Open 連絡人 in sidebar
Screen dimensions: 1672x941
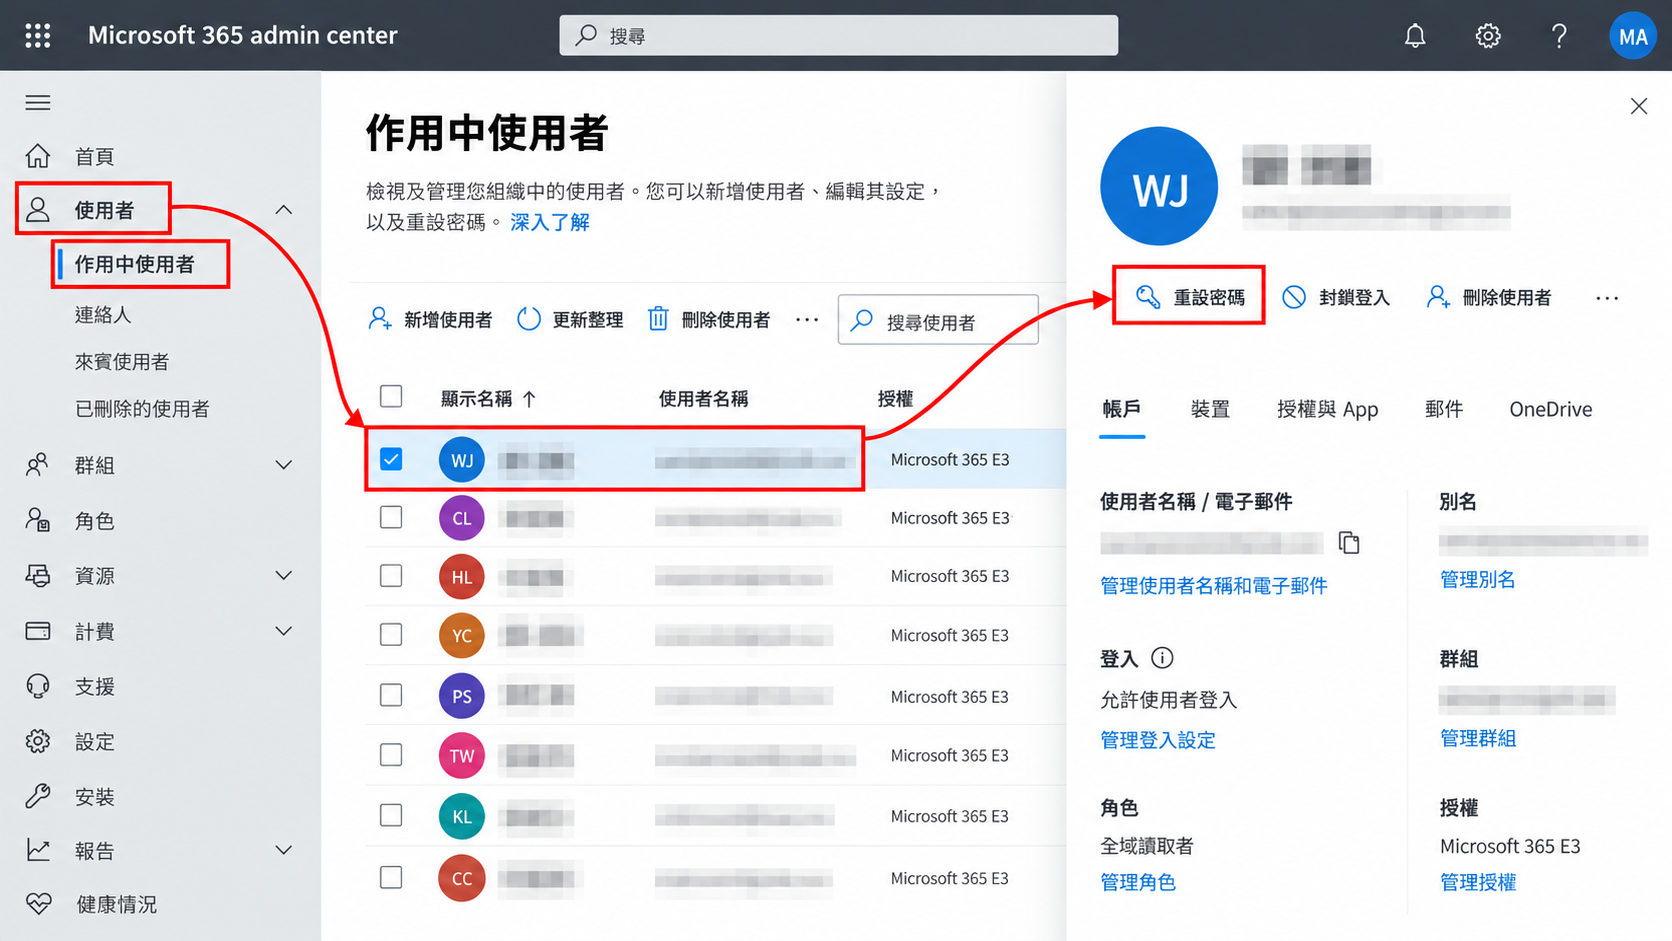pos(103,314)
